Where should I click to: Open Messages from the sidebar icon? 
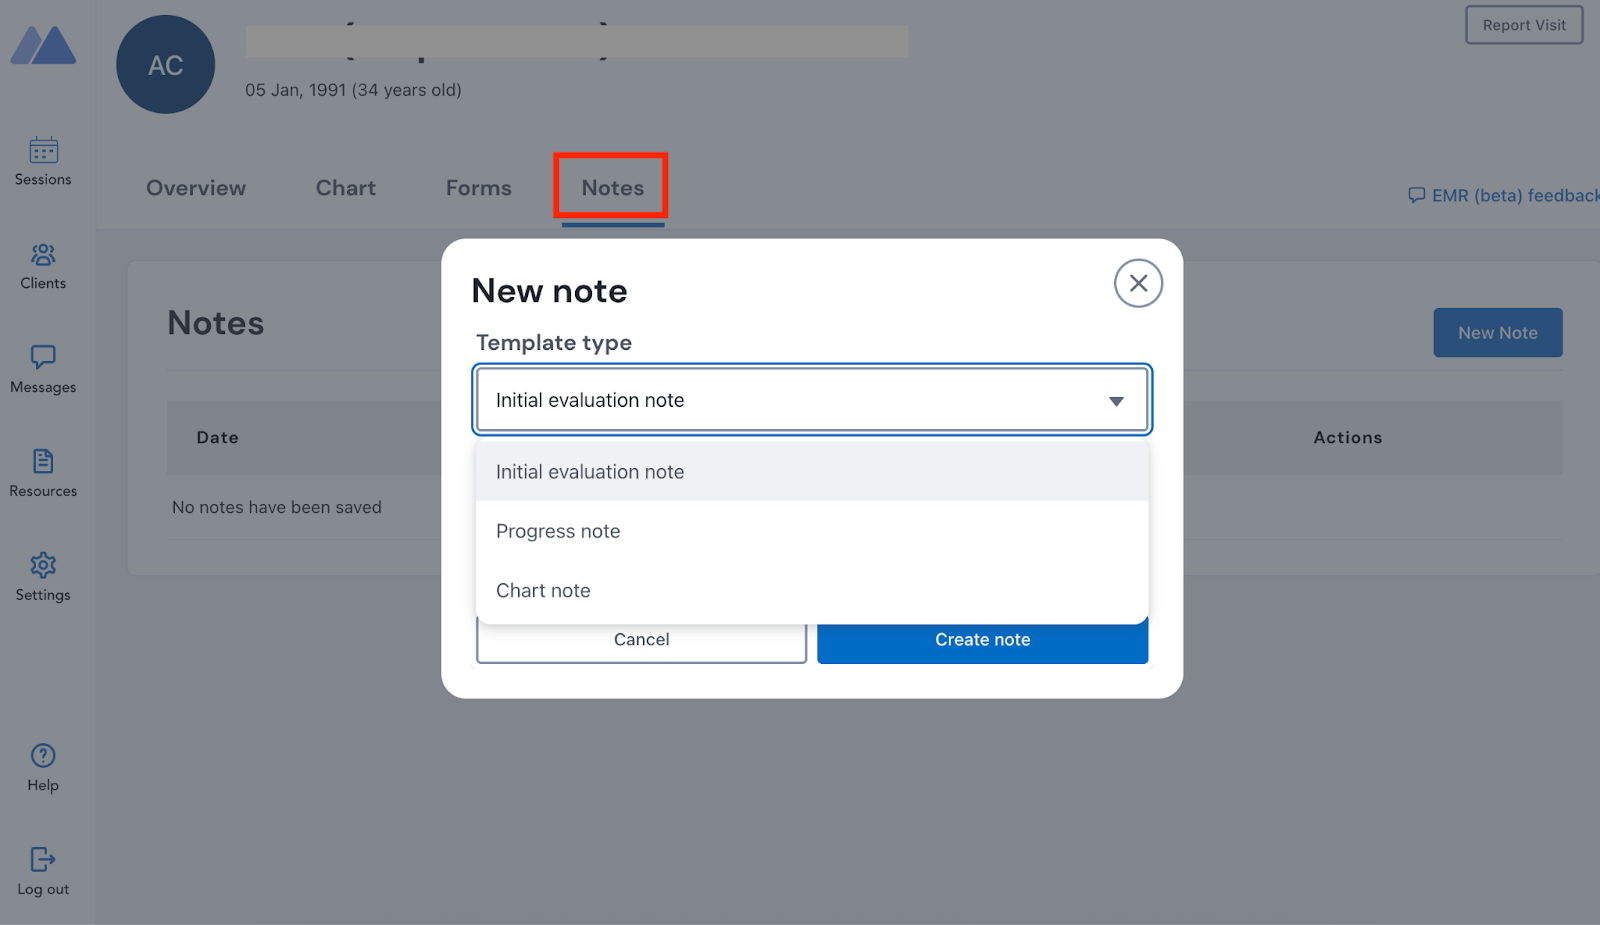(x=42, y=358)
